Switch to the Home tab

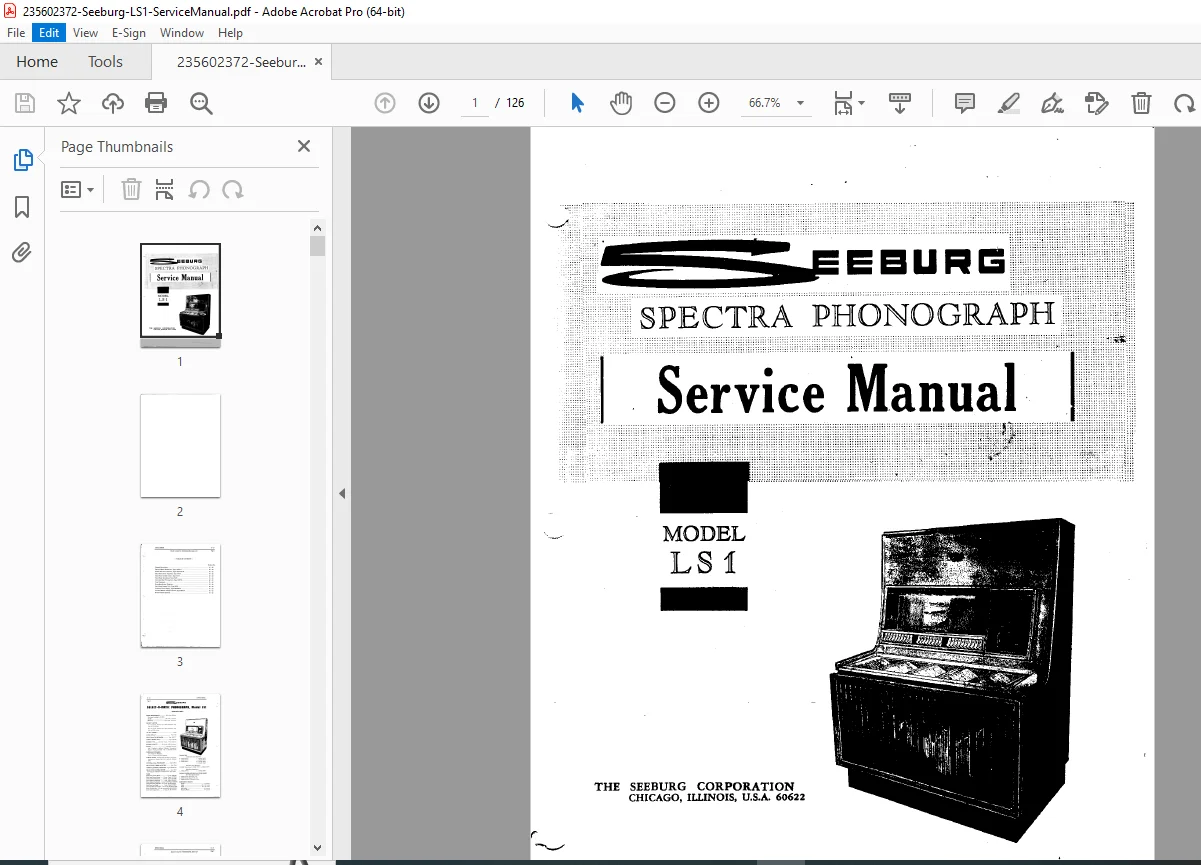[37, 62]
